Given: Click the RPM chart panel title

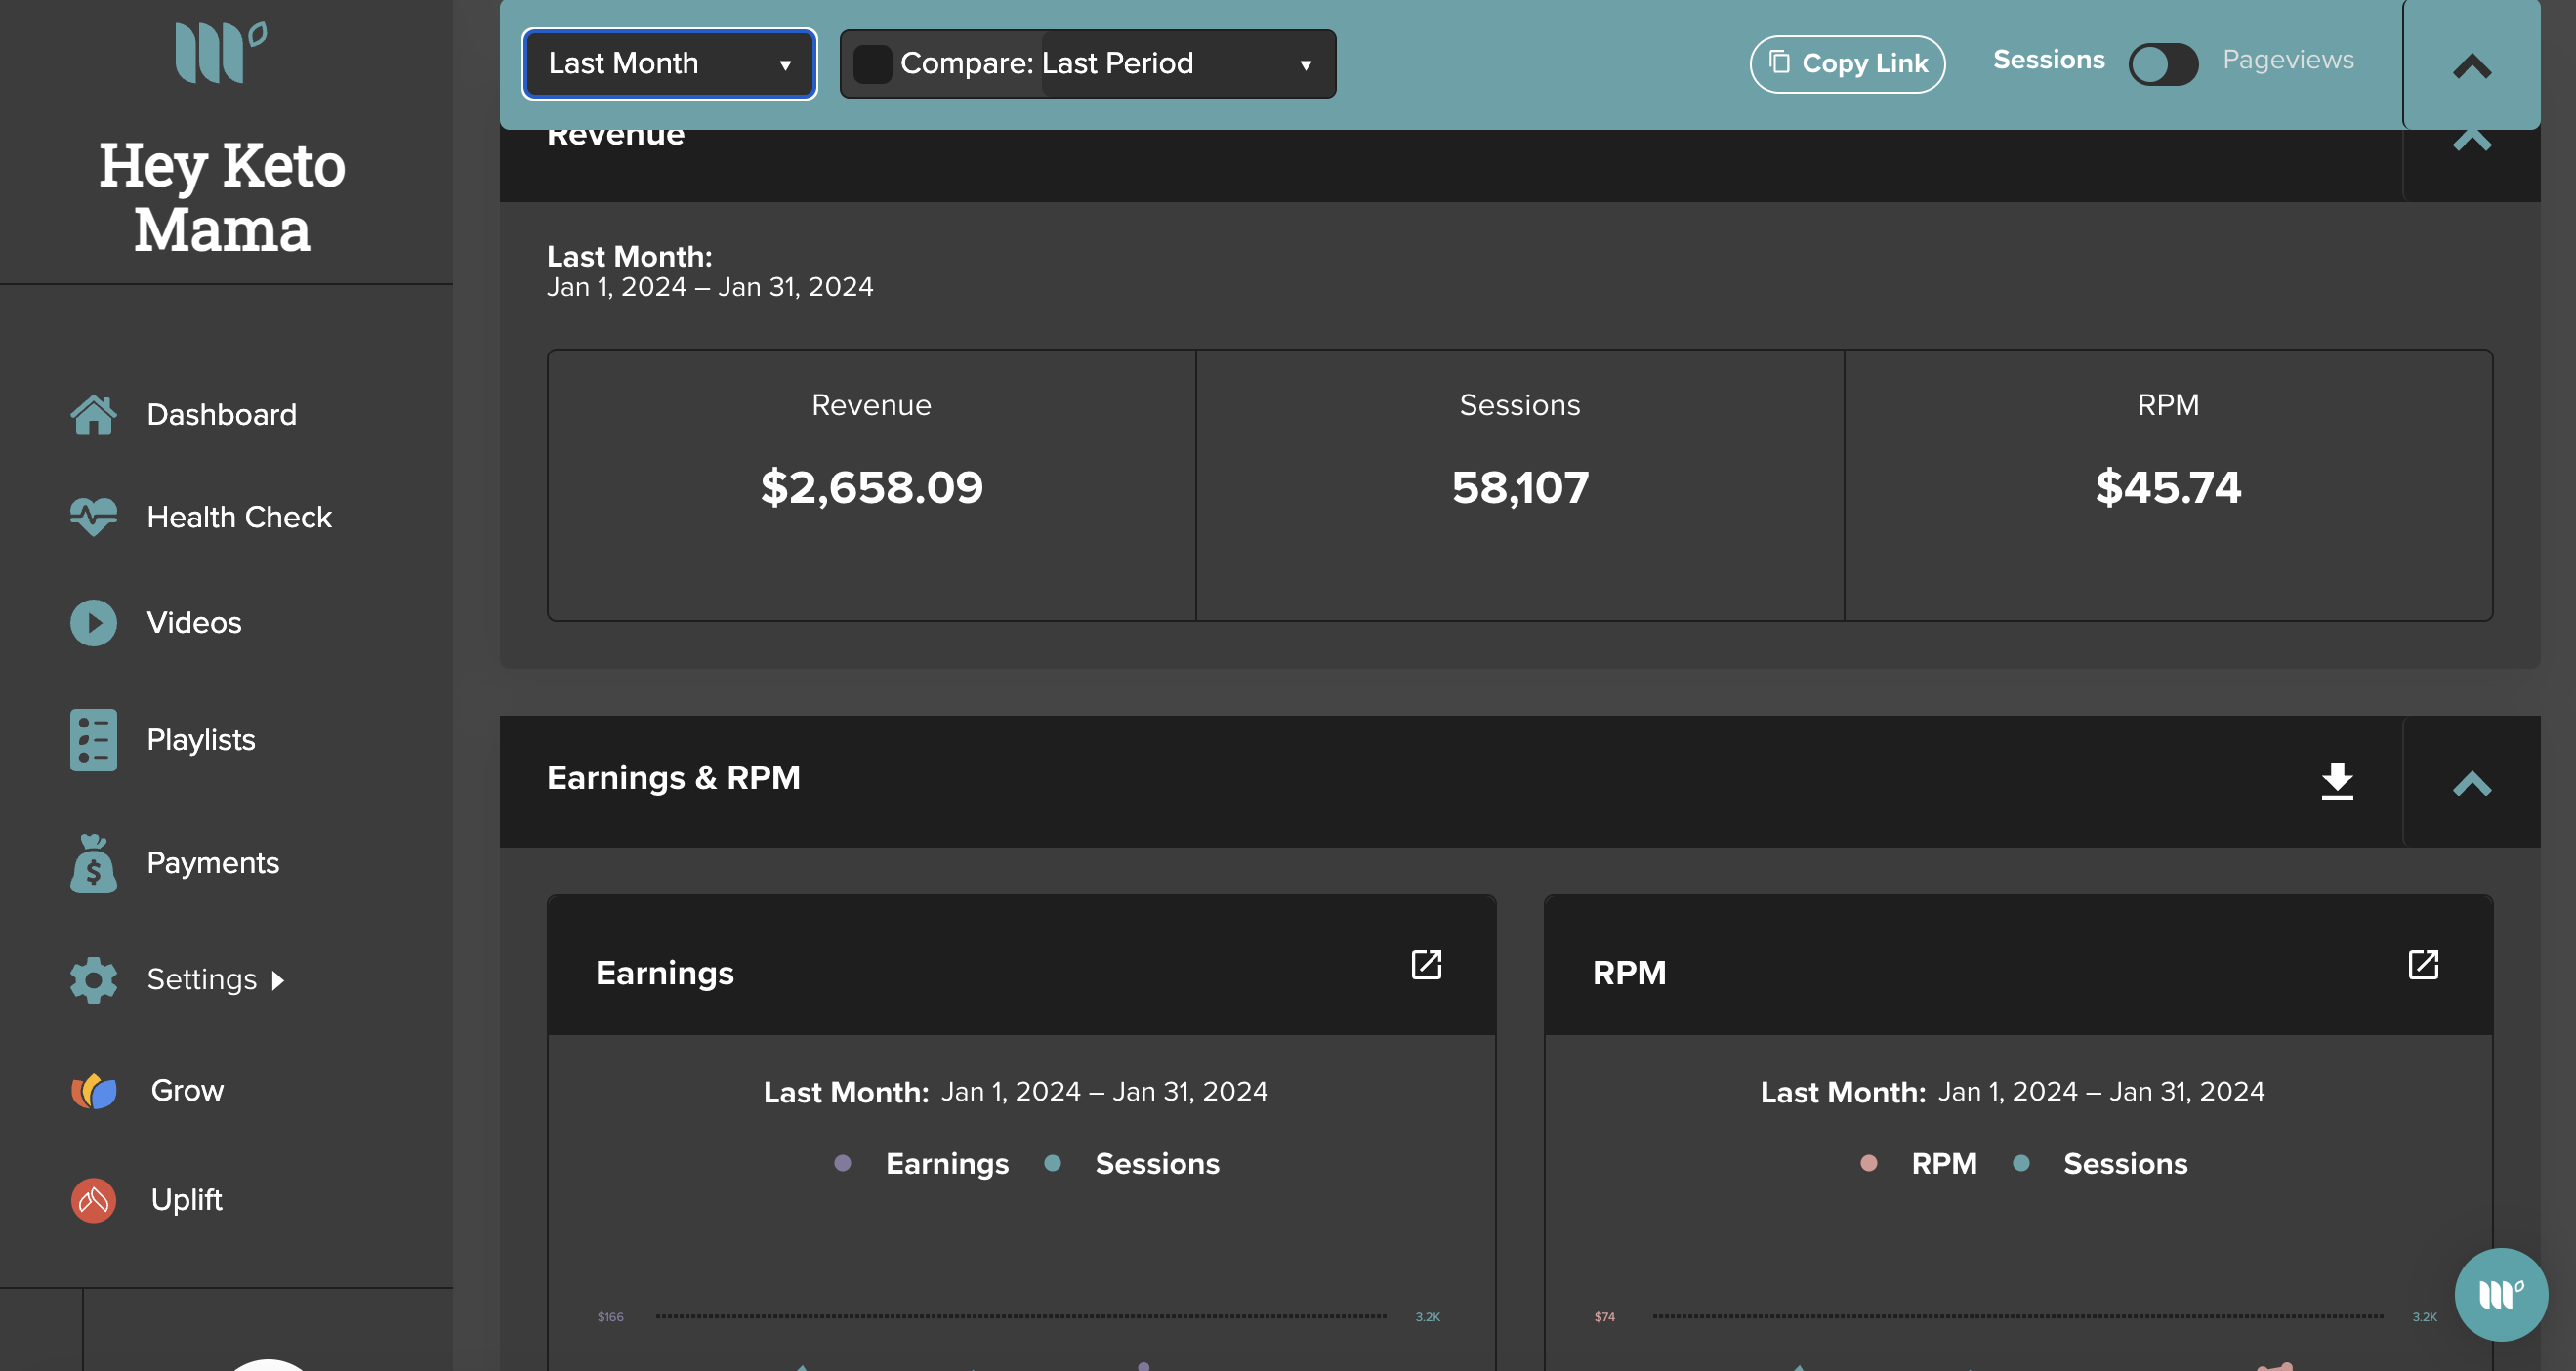Looking at the screenshot, I should click(1628, 973).
